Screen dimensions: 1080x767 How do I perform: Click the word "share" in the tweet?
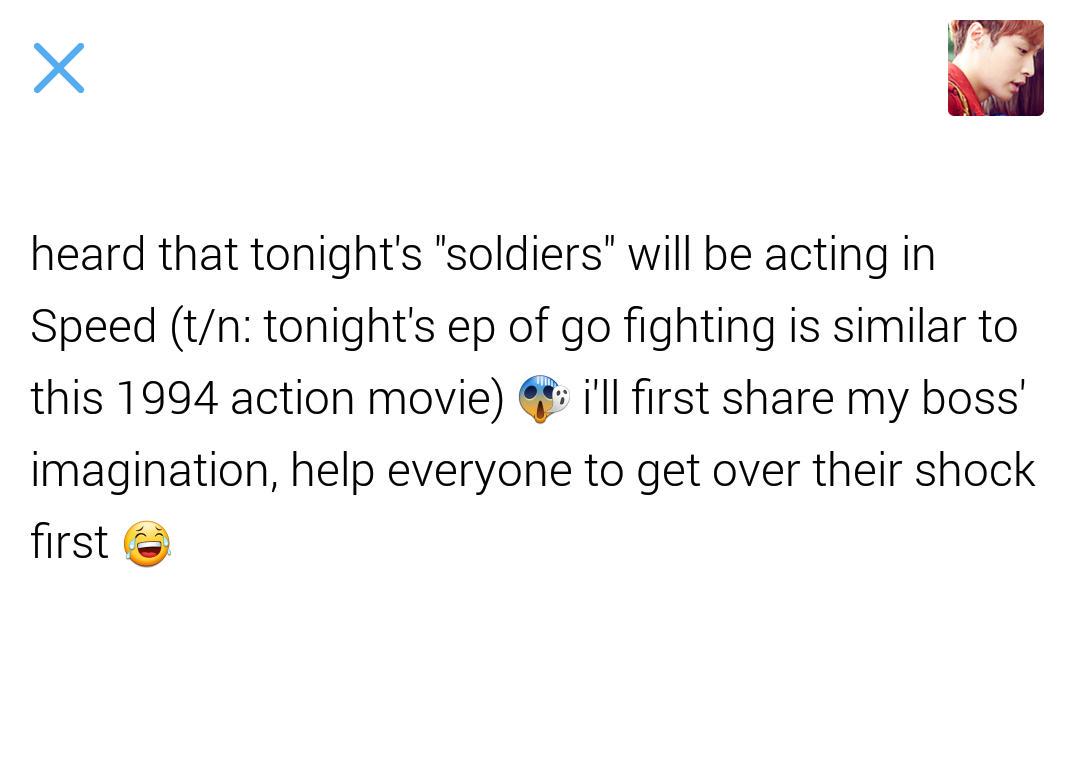[777, 398]
